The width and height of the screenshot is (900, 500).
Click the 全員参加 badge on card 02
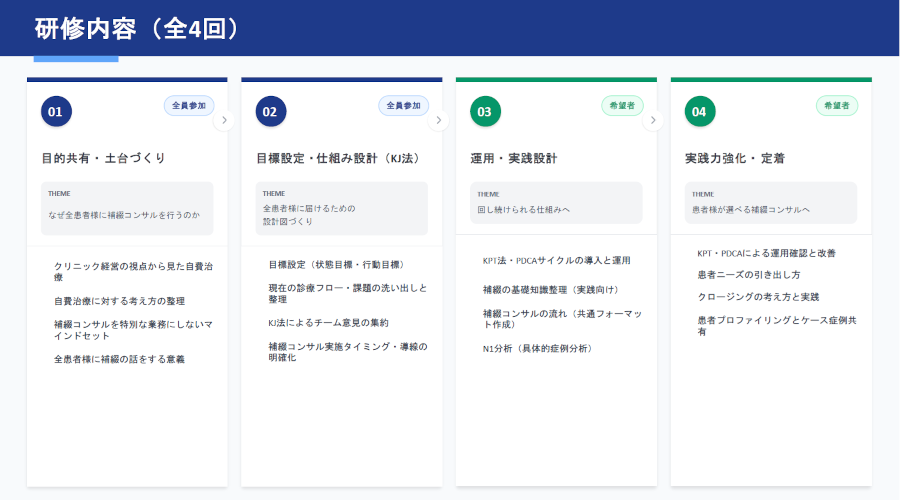coord(404,106)
